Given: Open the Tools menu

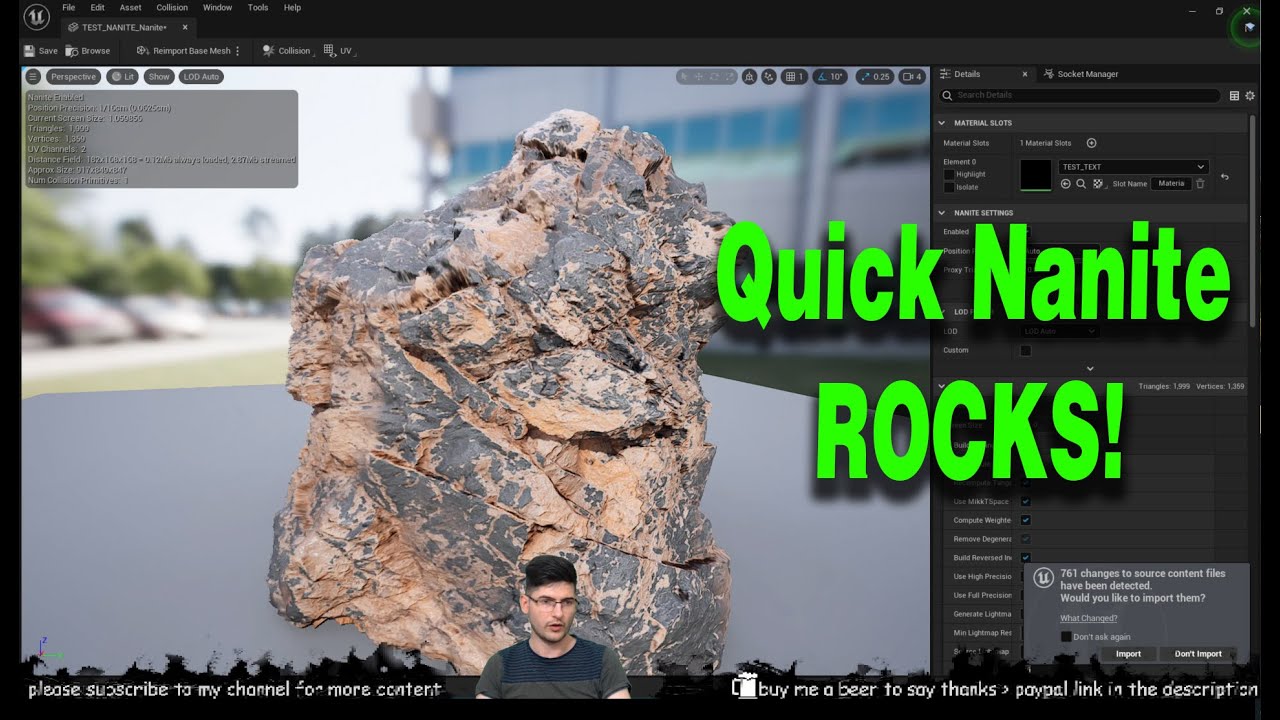Looking at the screenshot, I should (x=258, y=7).
